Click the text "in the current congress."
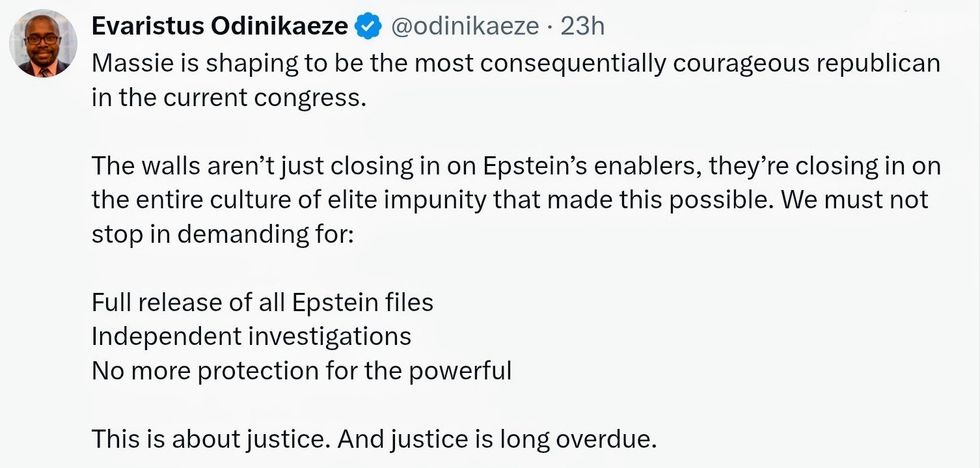The height and width of the screenshot is (468, 980). (x=228, y=100)
